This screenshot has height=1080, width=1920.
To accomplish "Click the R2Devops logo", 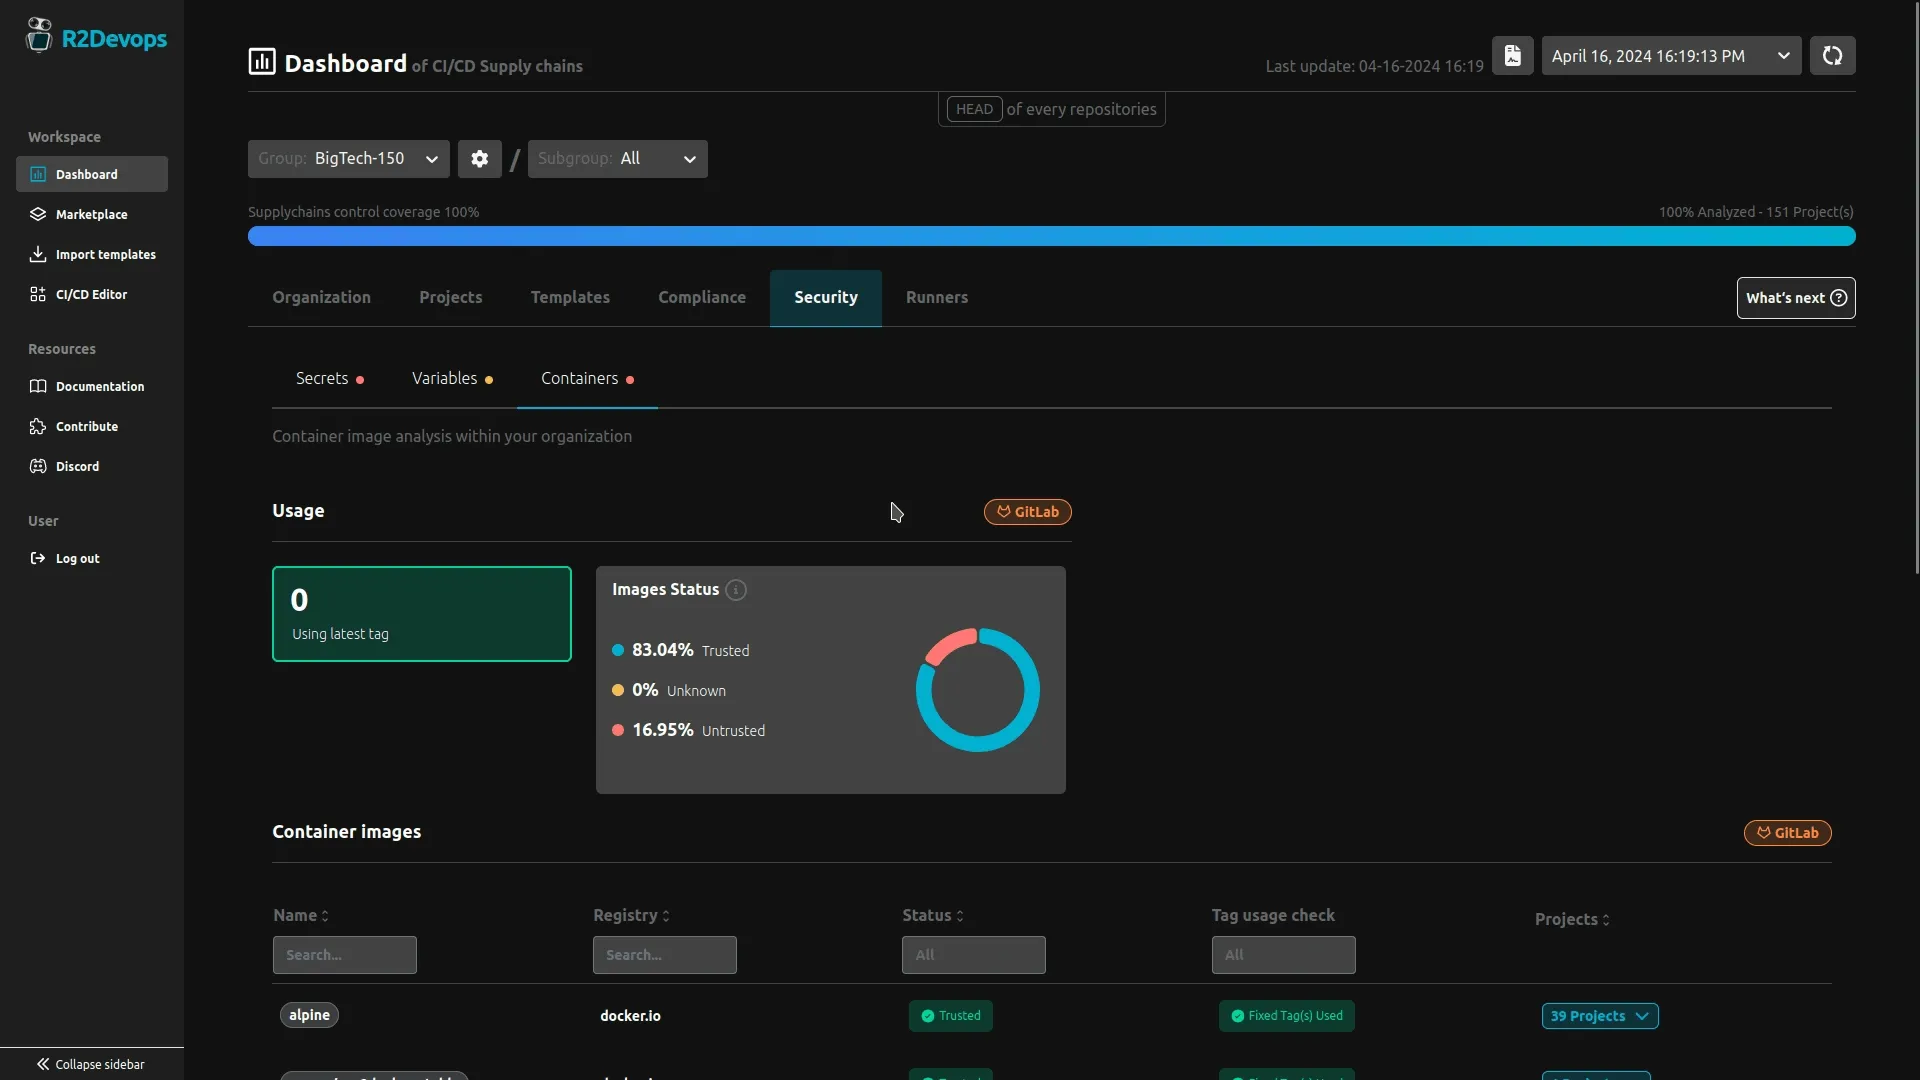I will 96,37.
